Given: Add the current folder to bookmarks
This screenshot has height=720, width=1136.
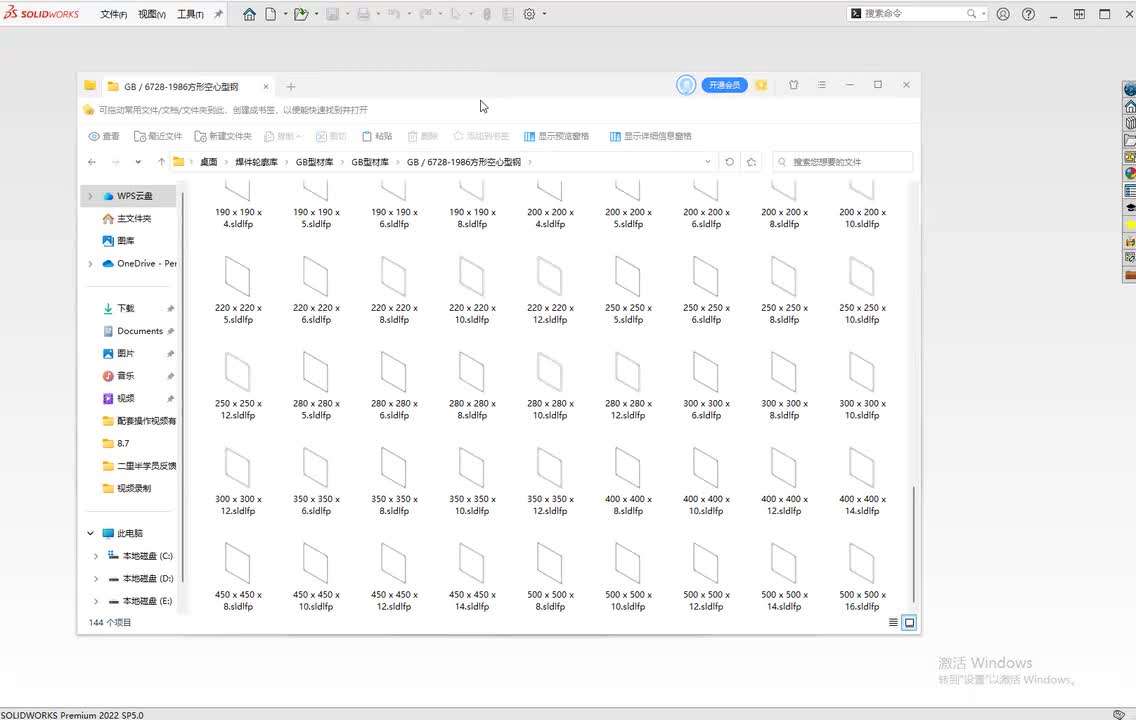Looking at the screenshot, I should 751,162.
